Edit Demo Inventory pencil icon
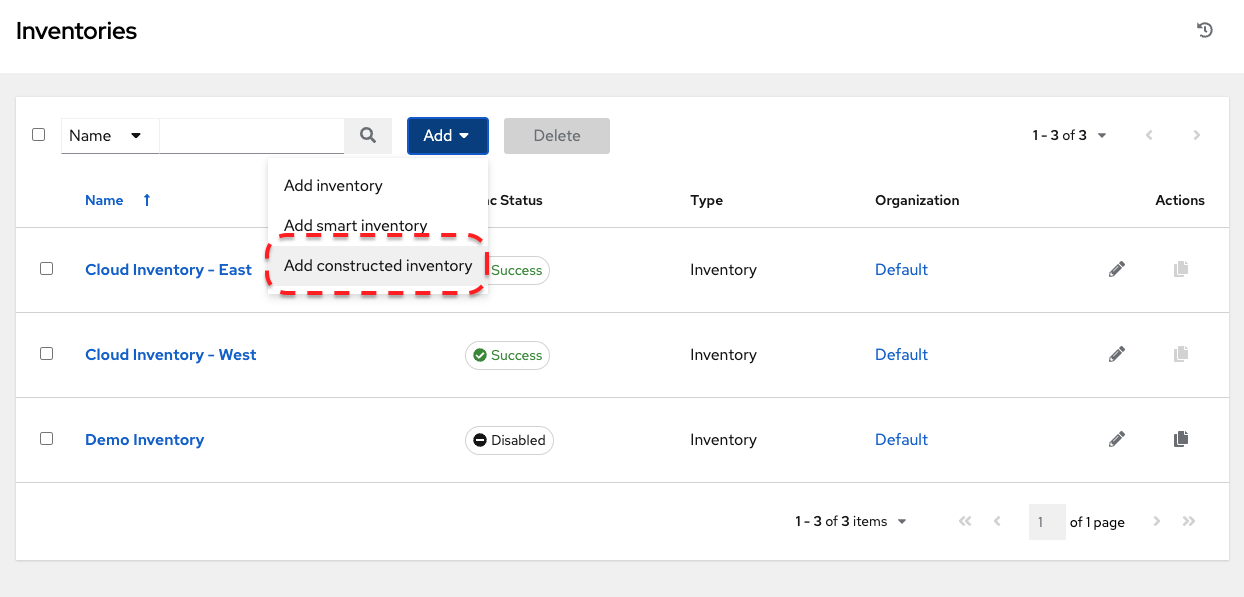This screenshot has height=597, width=1244. pyautogui.click(x=1117, y=439)
